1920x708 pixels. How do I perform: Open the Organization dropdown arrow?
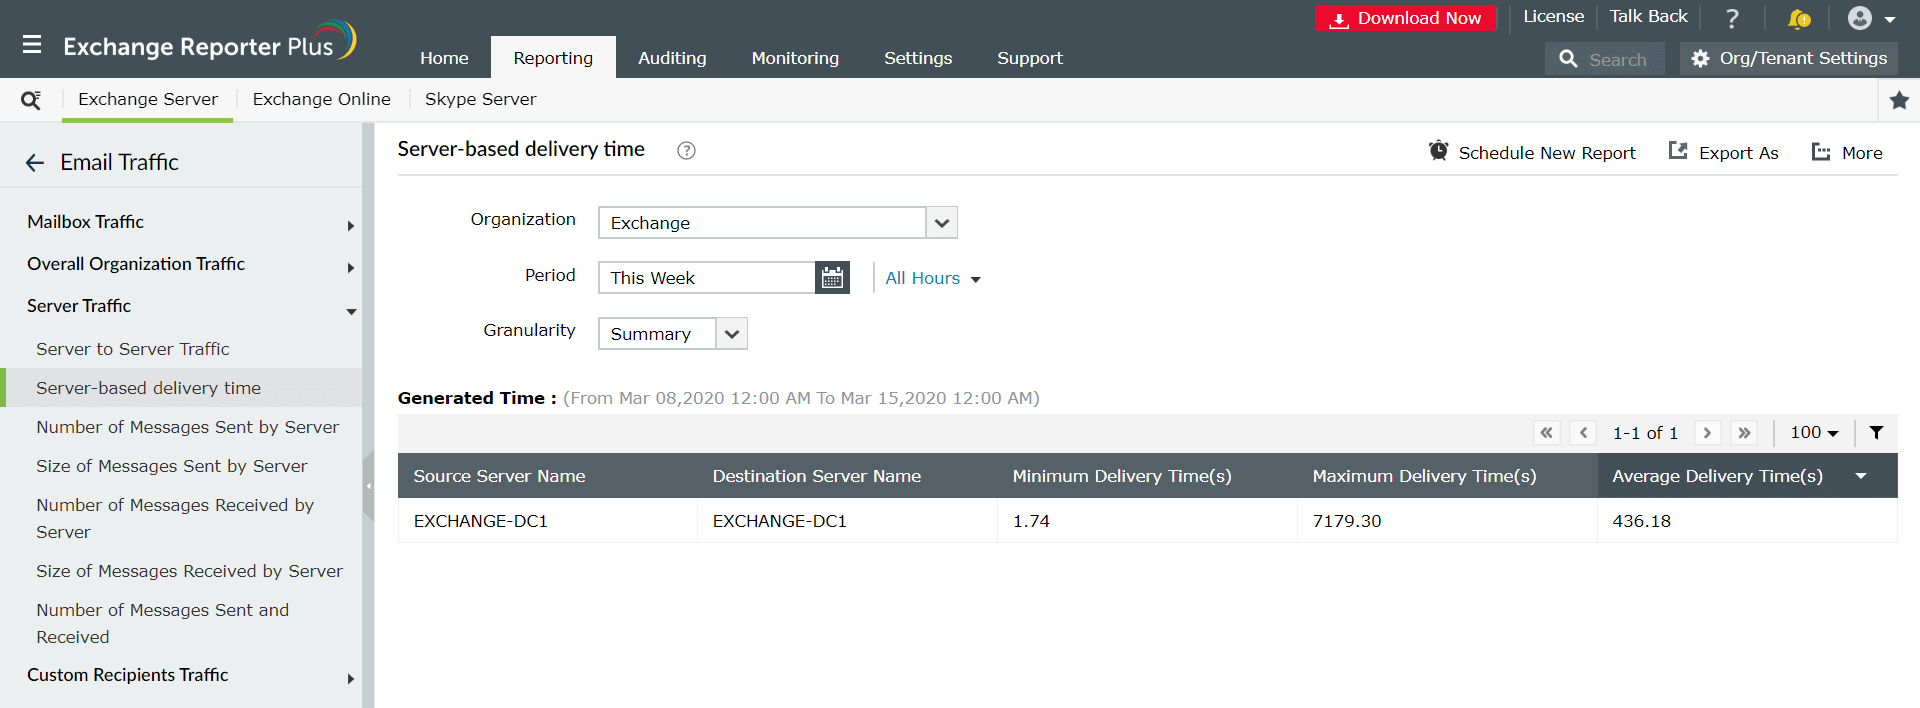click(941, 223)
